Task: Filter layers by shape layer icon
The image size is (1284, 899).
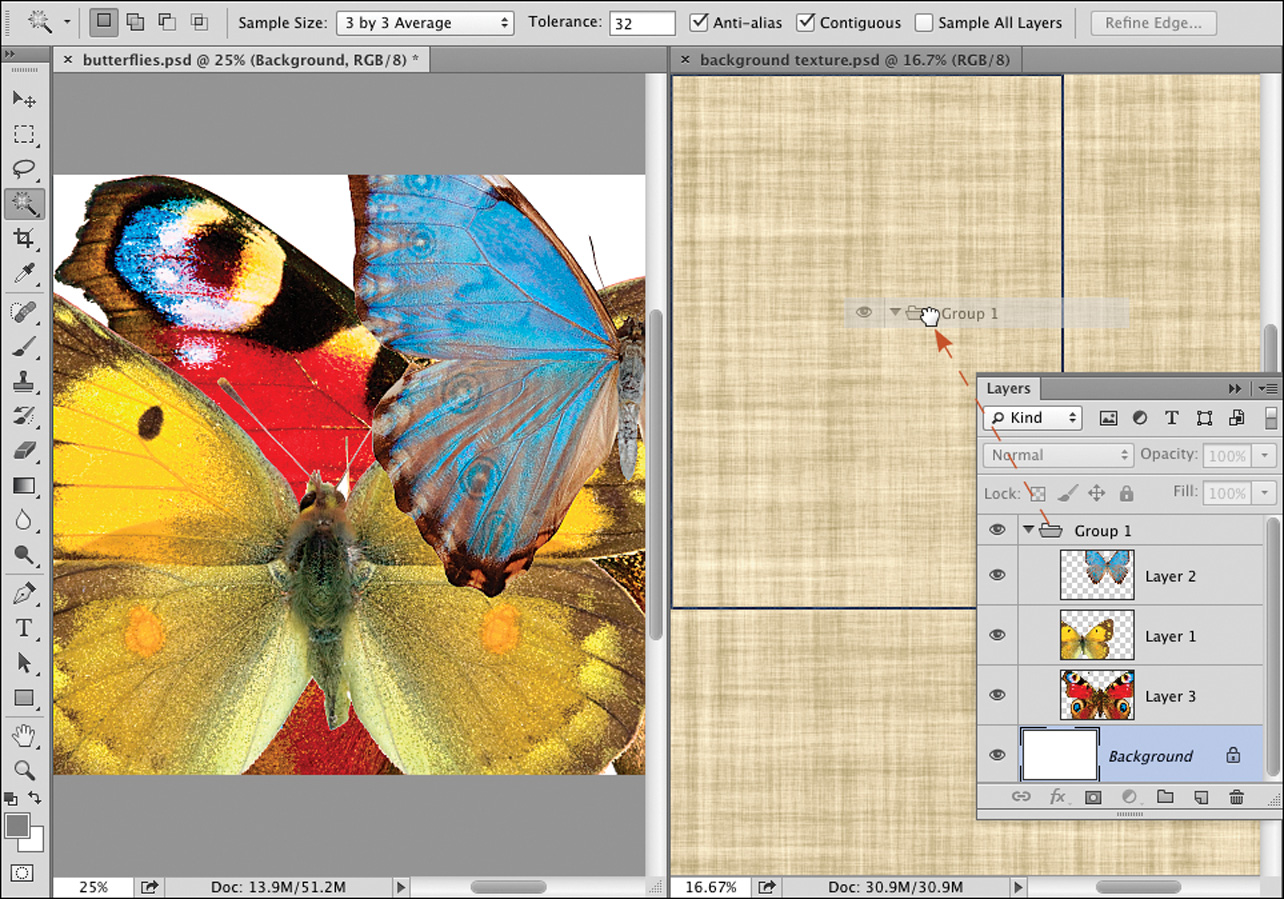Action: pyautogui.click(x=1204, y=418)
